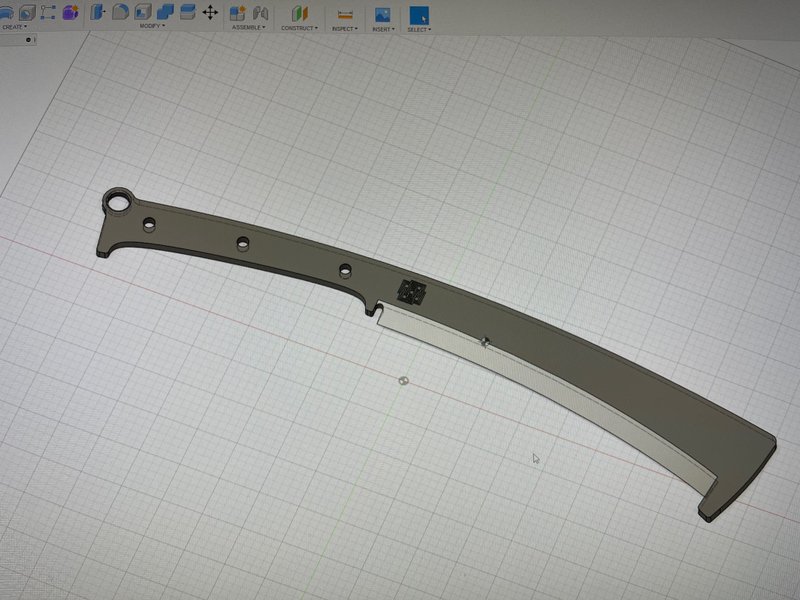Toggle the browser panel radio dot
800x600 pixels.
tap(28, 40)
